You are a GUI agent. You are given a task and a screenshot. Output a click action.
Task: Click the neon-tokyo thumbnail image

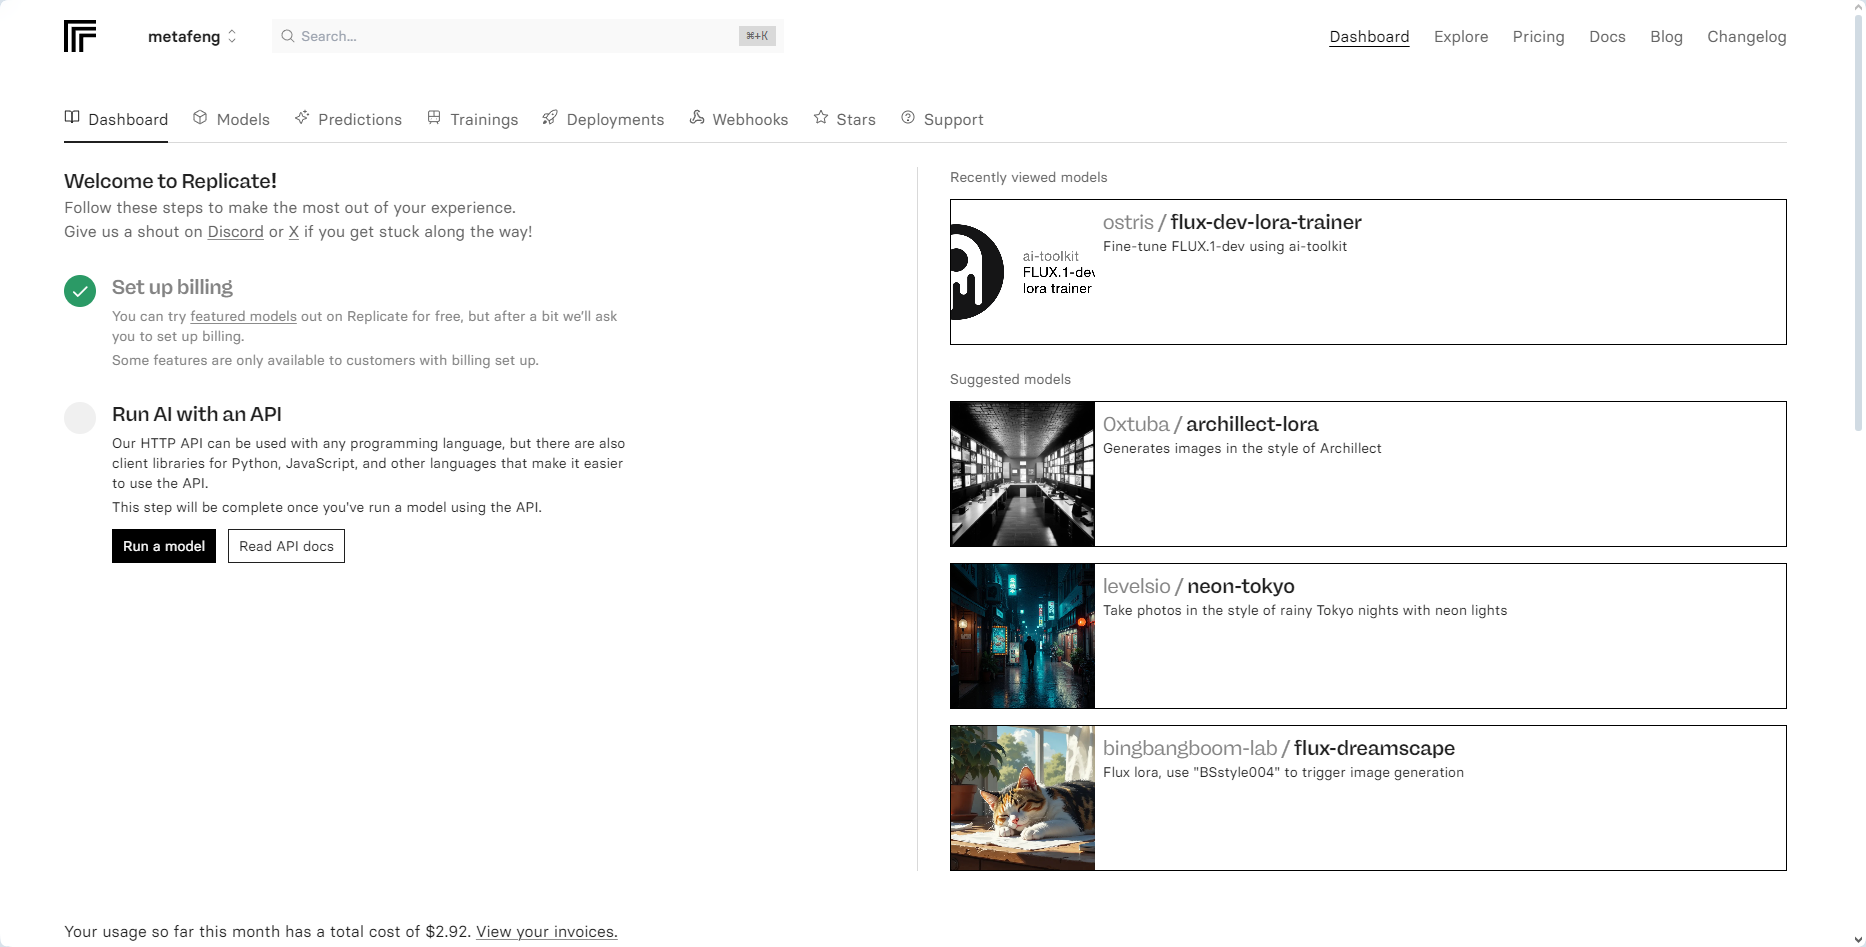pos(1022,636)
